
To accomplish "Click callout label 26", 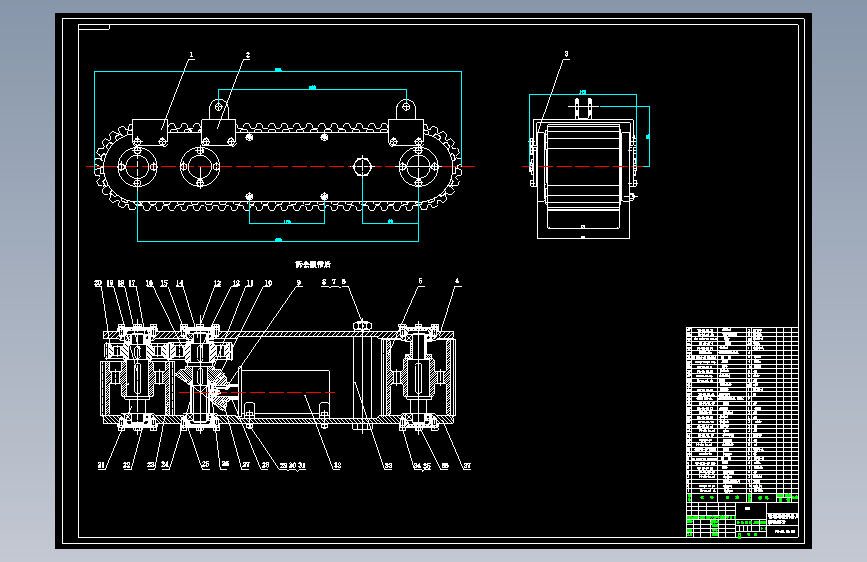I will tap(224, 465).
